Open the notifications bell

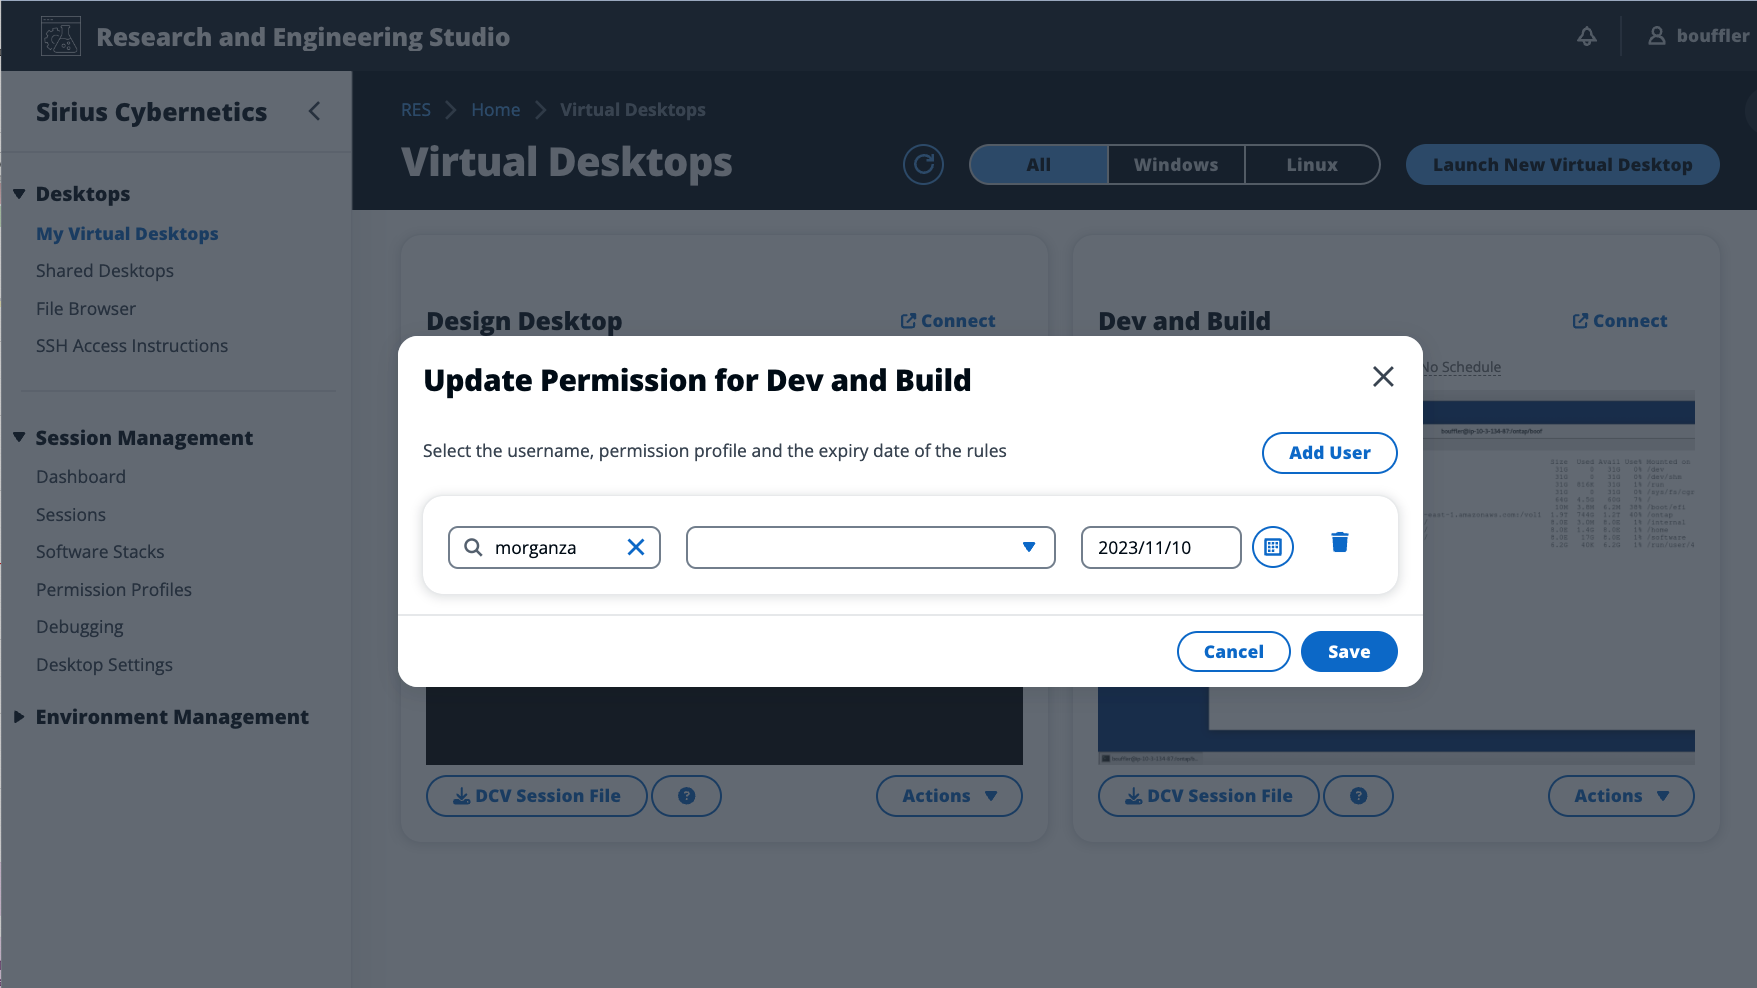point(1586,35)
